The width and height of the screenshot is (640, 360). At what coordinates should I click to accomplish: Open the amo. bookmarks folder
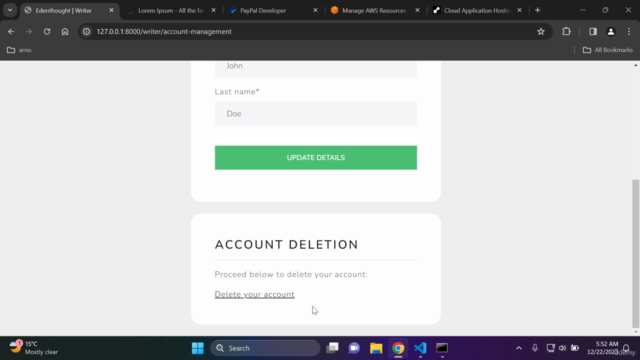pyautogui.click(x=20, y=50)
